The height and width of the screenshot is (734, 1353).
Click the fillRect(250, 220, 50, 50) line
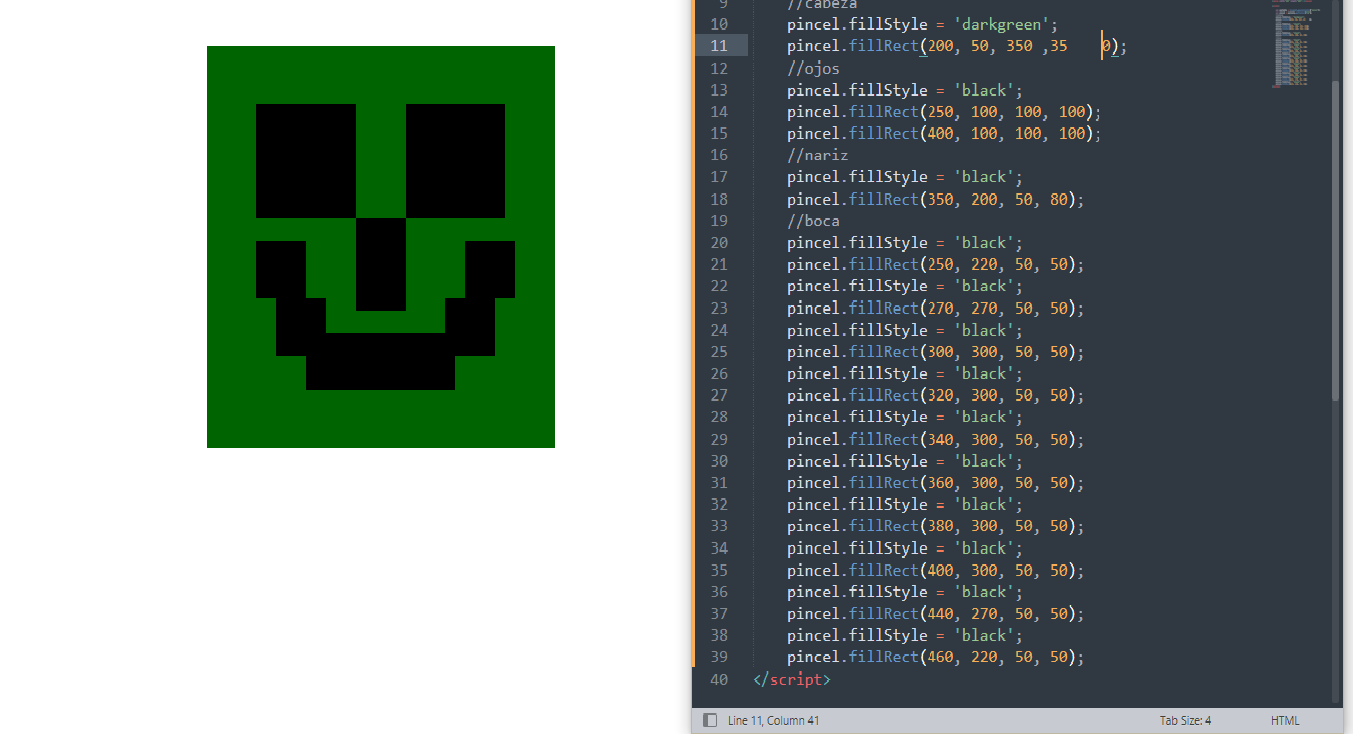935,265
